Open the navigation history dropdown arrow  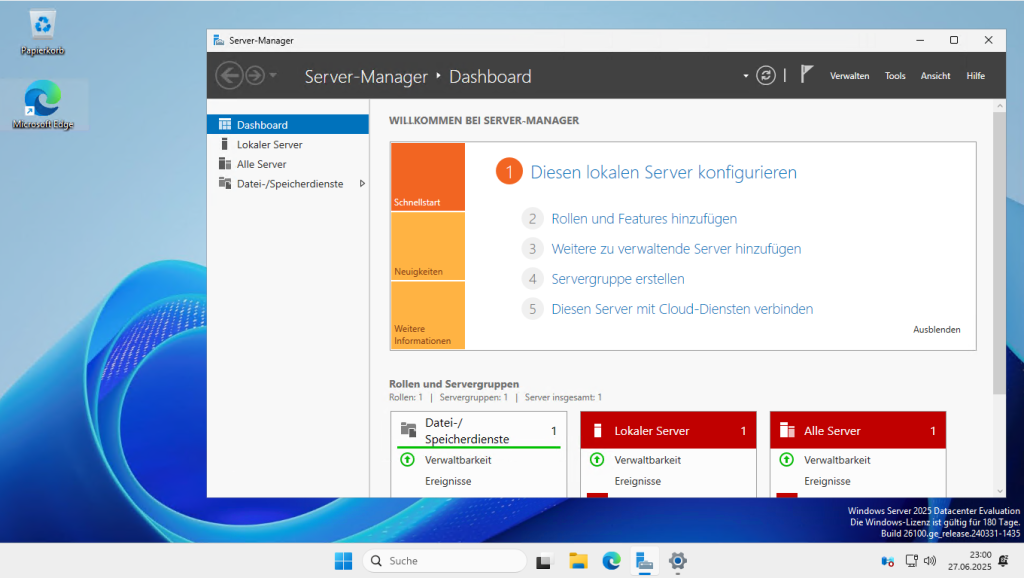pos(273,76)
